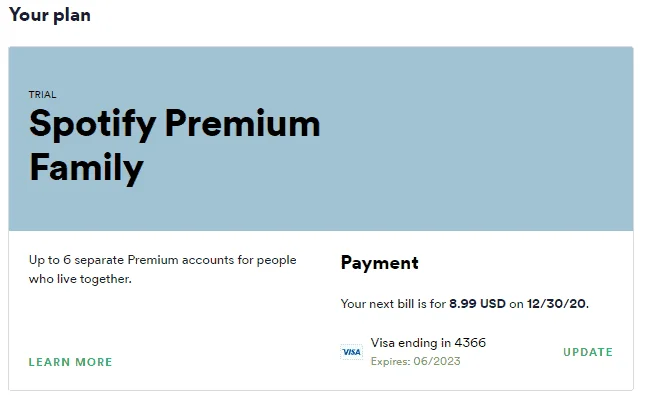
Task: Open the LEARN MORE link
Action: point(70,362)
